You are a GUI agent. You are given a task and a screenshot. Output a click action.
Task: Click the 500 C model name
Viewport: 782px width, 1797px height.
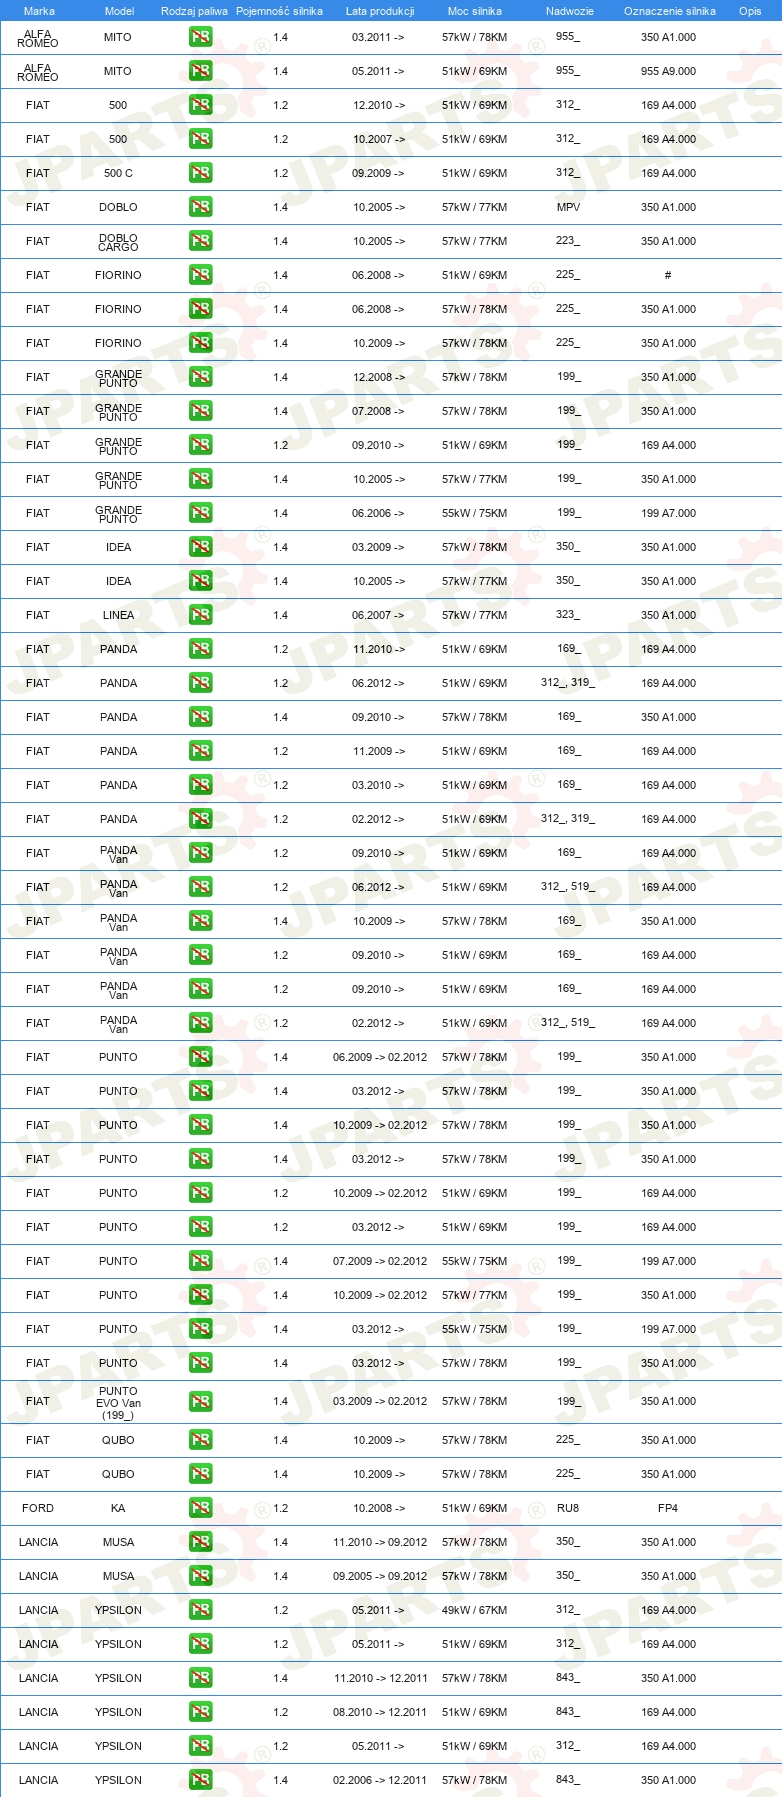point(118,173)
